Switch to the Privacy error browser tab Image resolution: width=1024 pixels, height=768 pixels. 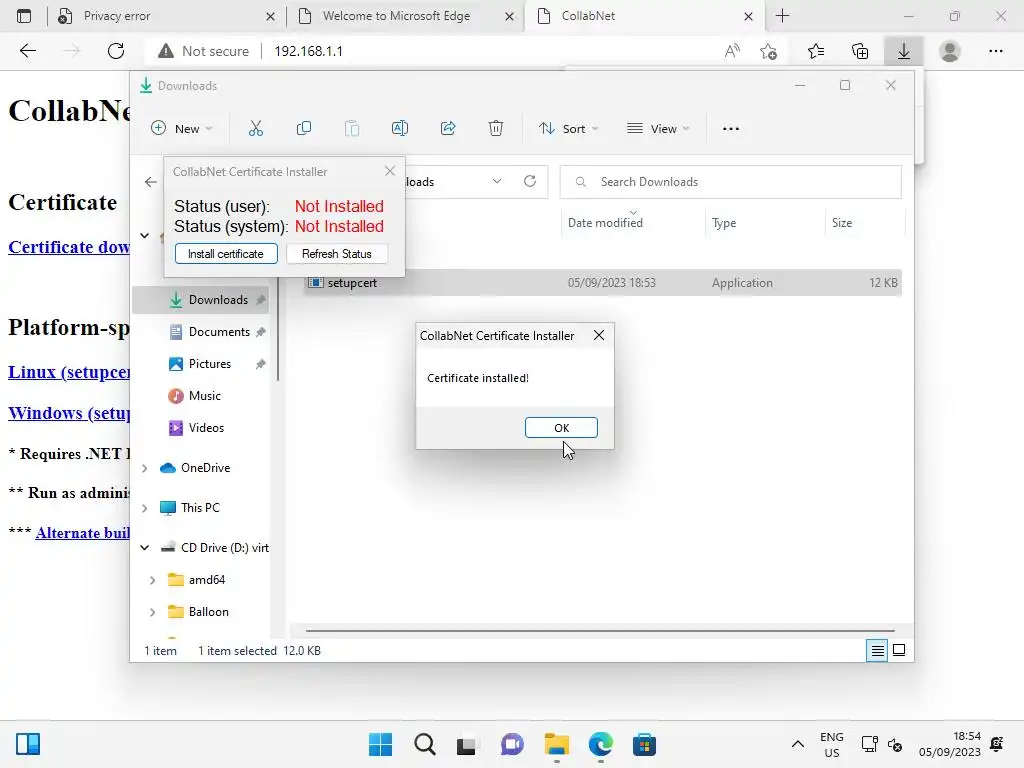pos(167,16)
